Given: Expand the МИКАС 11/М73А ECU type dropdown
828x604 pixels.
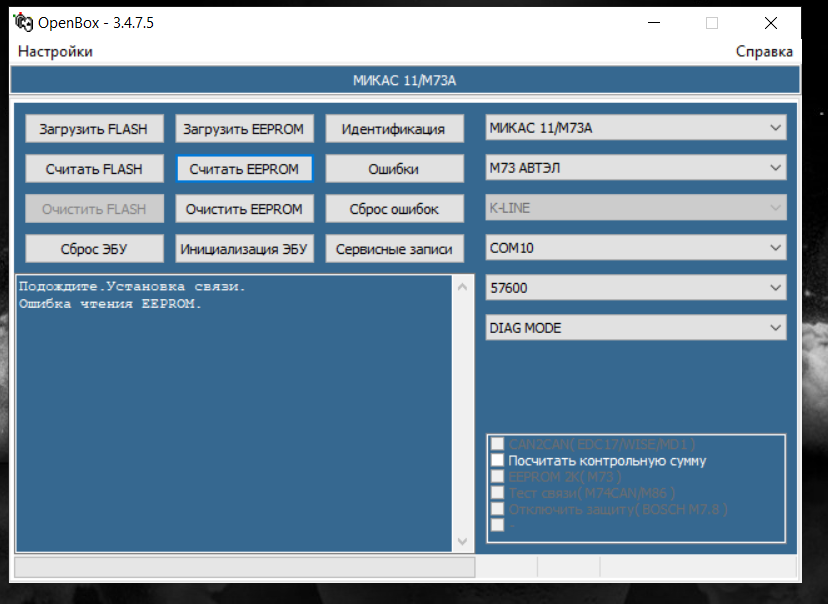Looking at the screenshot, I should (x=635, y=128).
